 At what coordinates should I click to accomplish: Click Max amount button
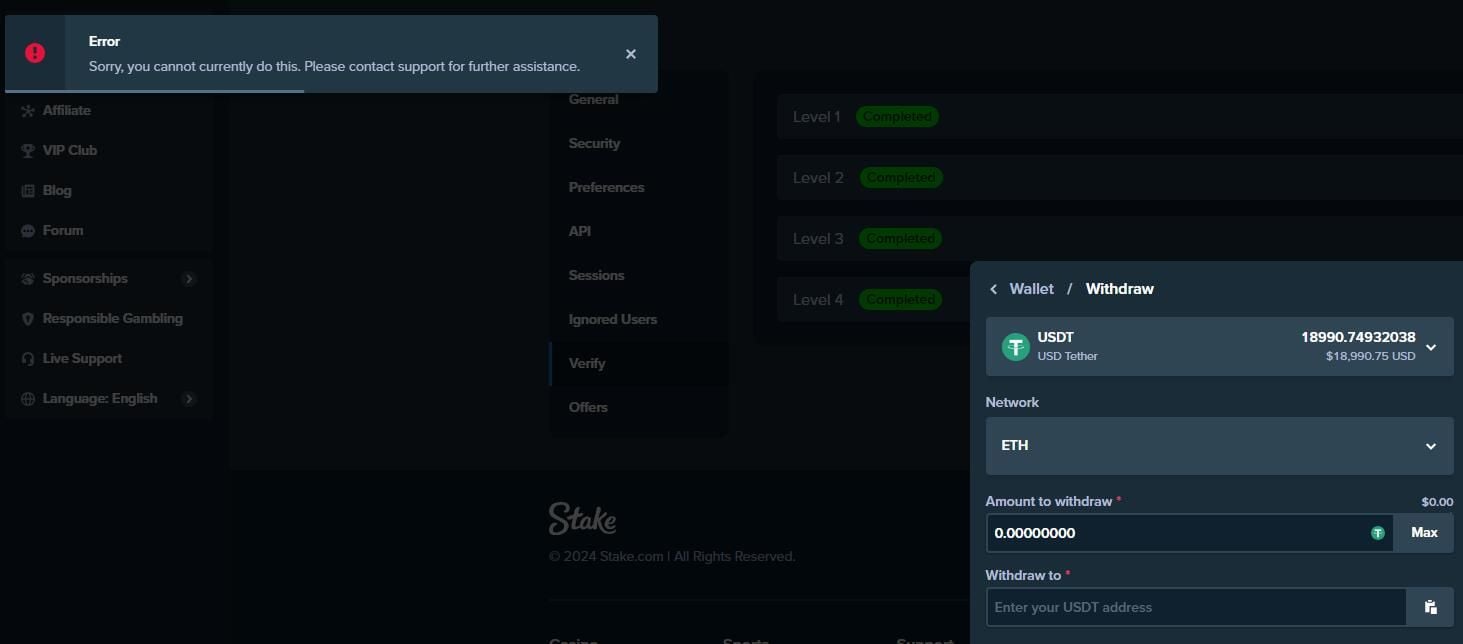coord(1424,533)
